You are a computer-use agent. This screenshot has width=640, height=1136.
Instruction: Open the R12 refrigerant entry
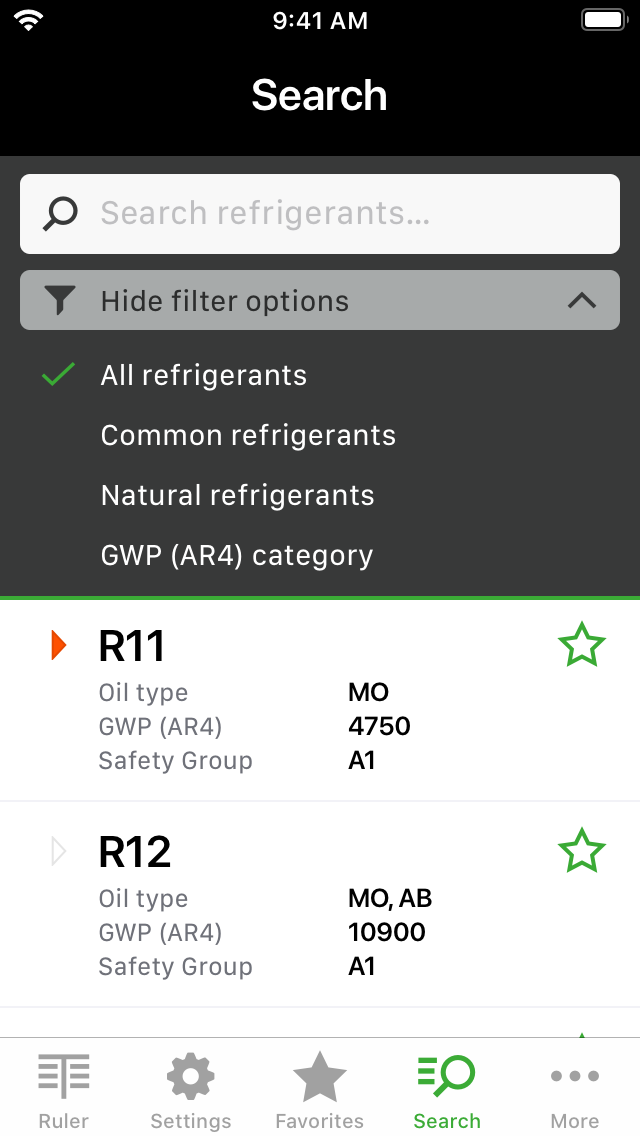320,904
